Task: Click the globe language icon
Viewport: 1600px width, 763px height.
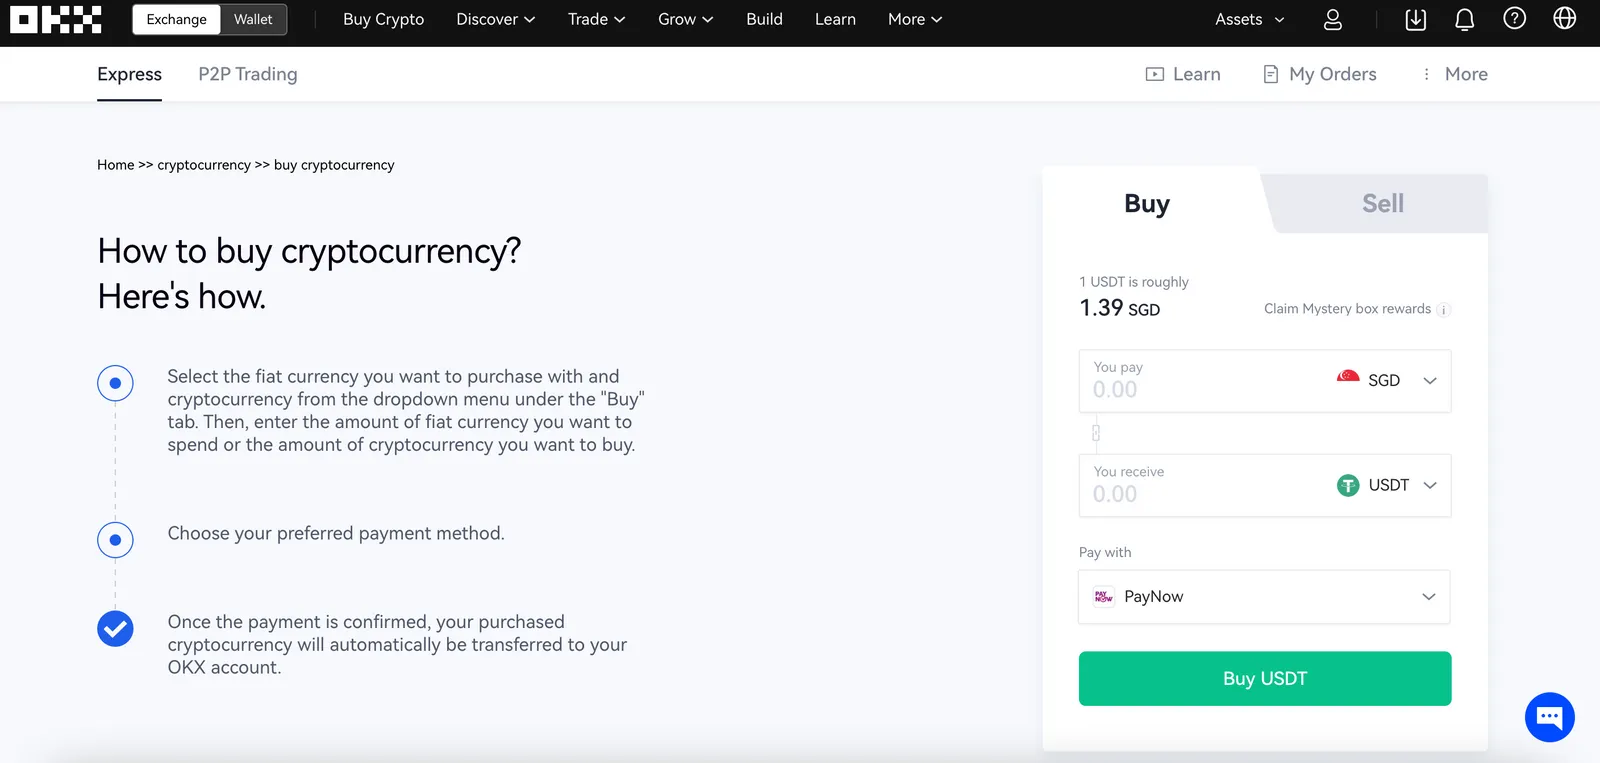Action: [x=1565, y=19]
